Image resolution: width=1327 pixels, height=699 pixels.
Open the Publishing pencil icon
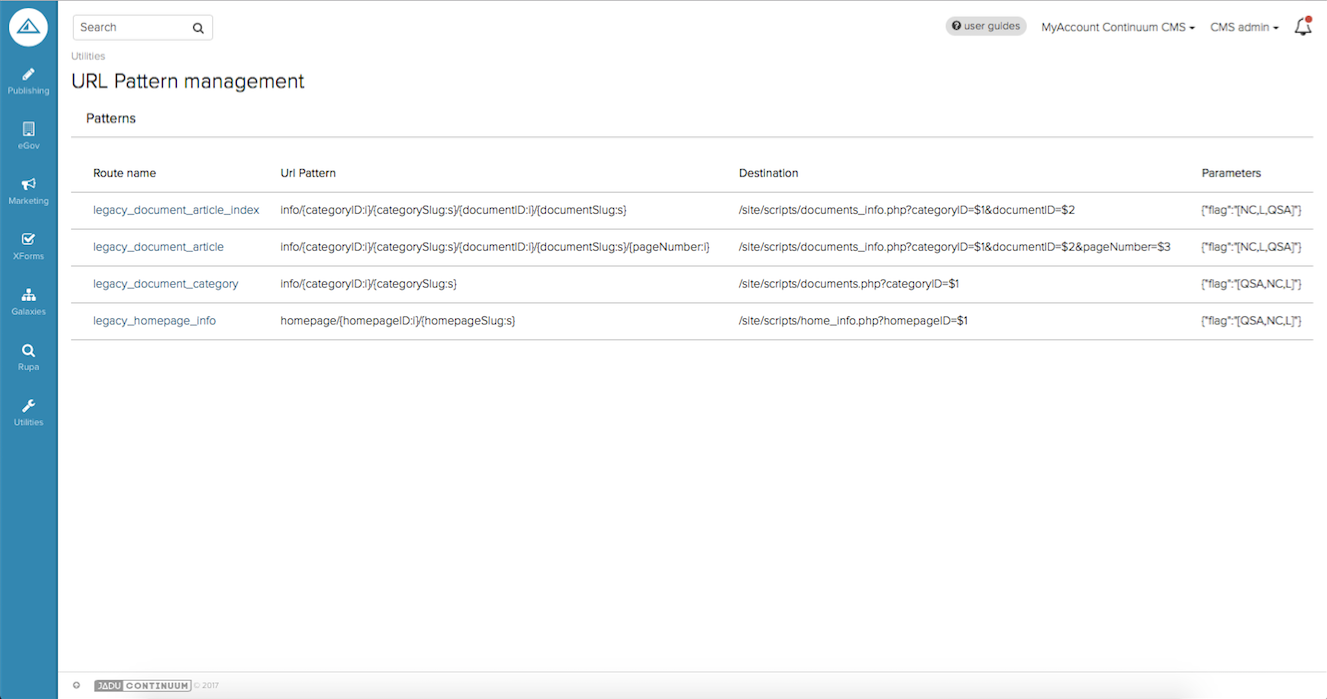[28, 75]
